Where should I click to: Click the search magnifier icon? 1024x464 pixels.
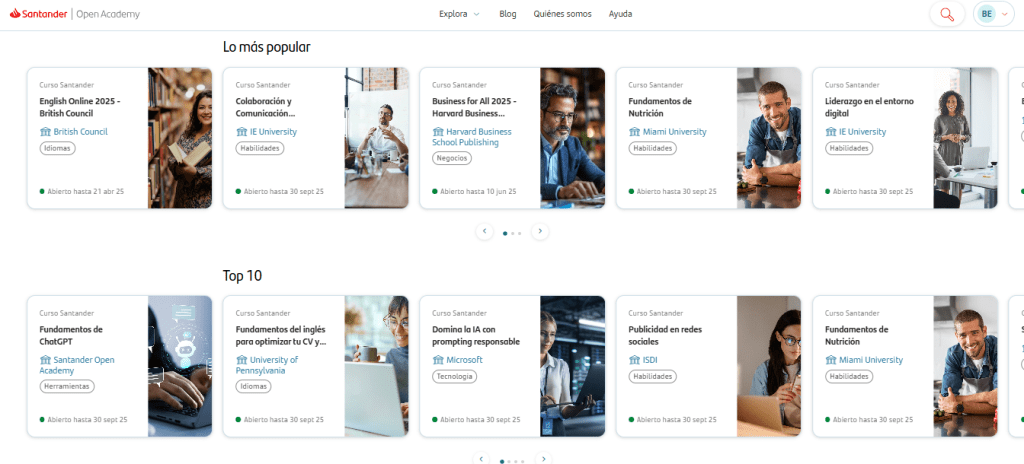945,14
